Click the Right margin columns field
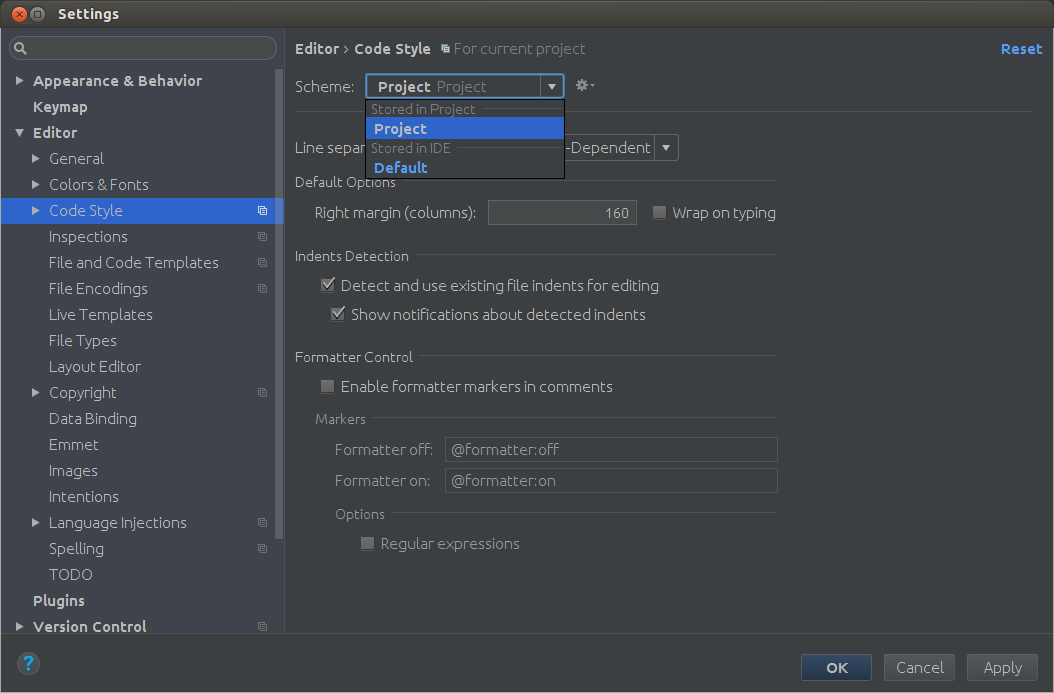1054x693 pixels. [561, 213]
